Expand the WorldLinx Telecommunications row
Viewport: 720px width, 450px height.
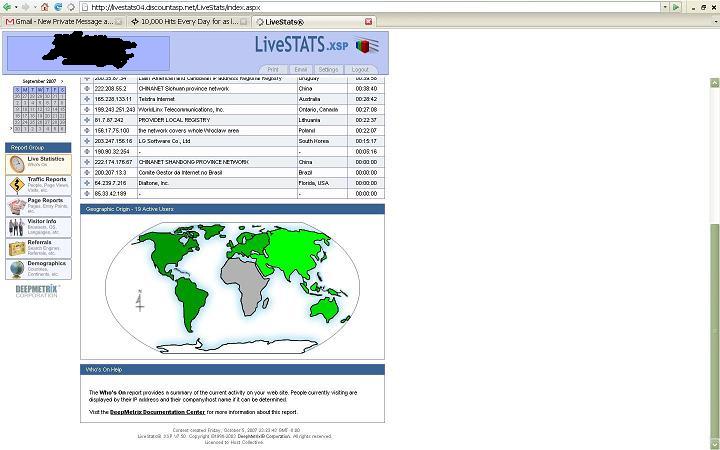point(87,110)
